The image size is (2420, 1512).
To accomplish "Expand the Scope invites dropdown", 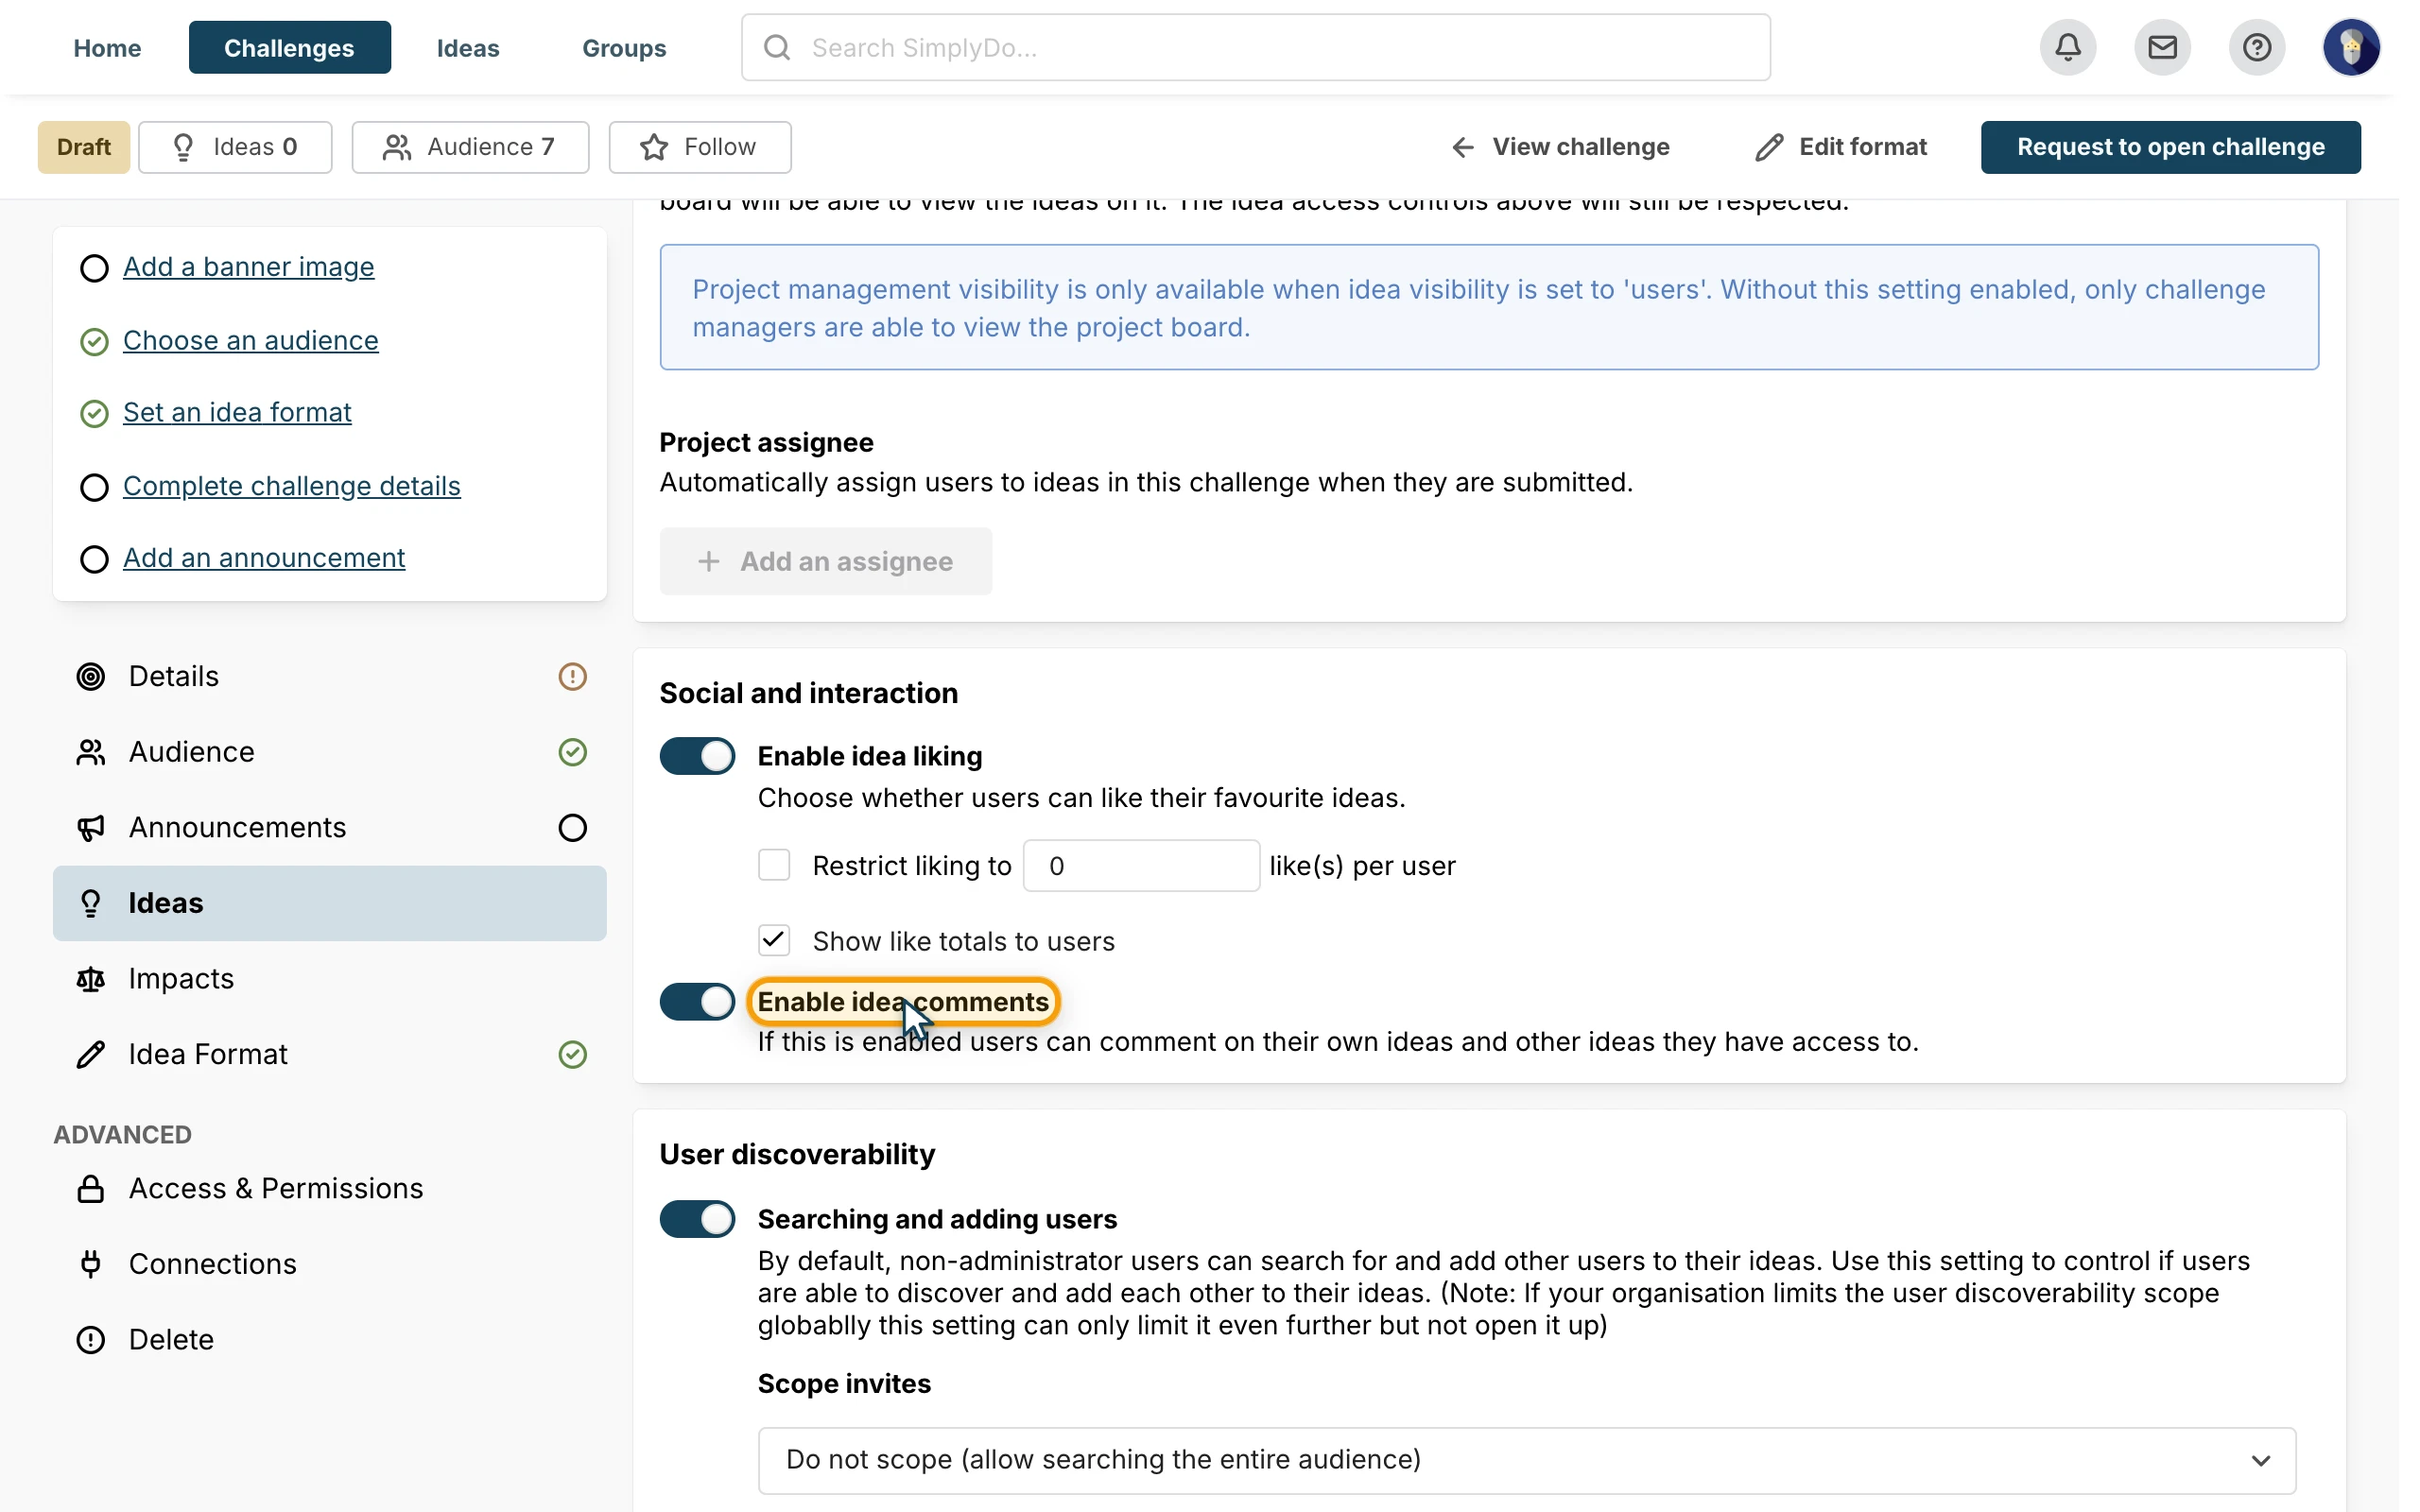I will (1526, 1460).
